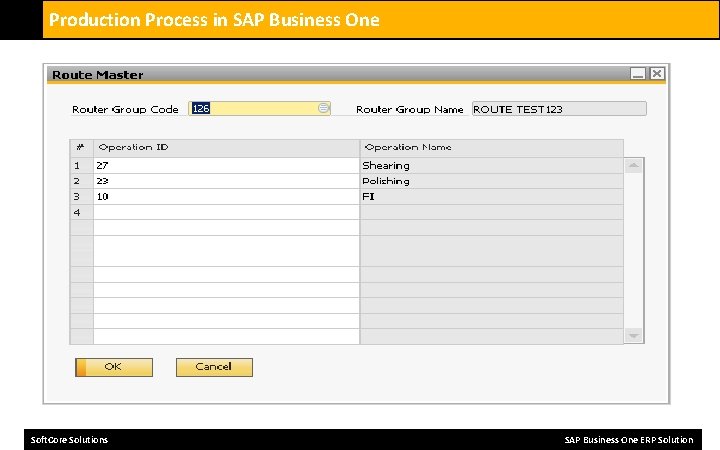Click the Shearing operation name cell
This screenshot has width=720, height=450.
click(x=492, y=166)
